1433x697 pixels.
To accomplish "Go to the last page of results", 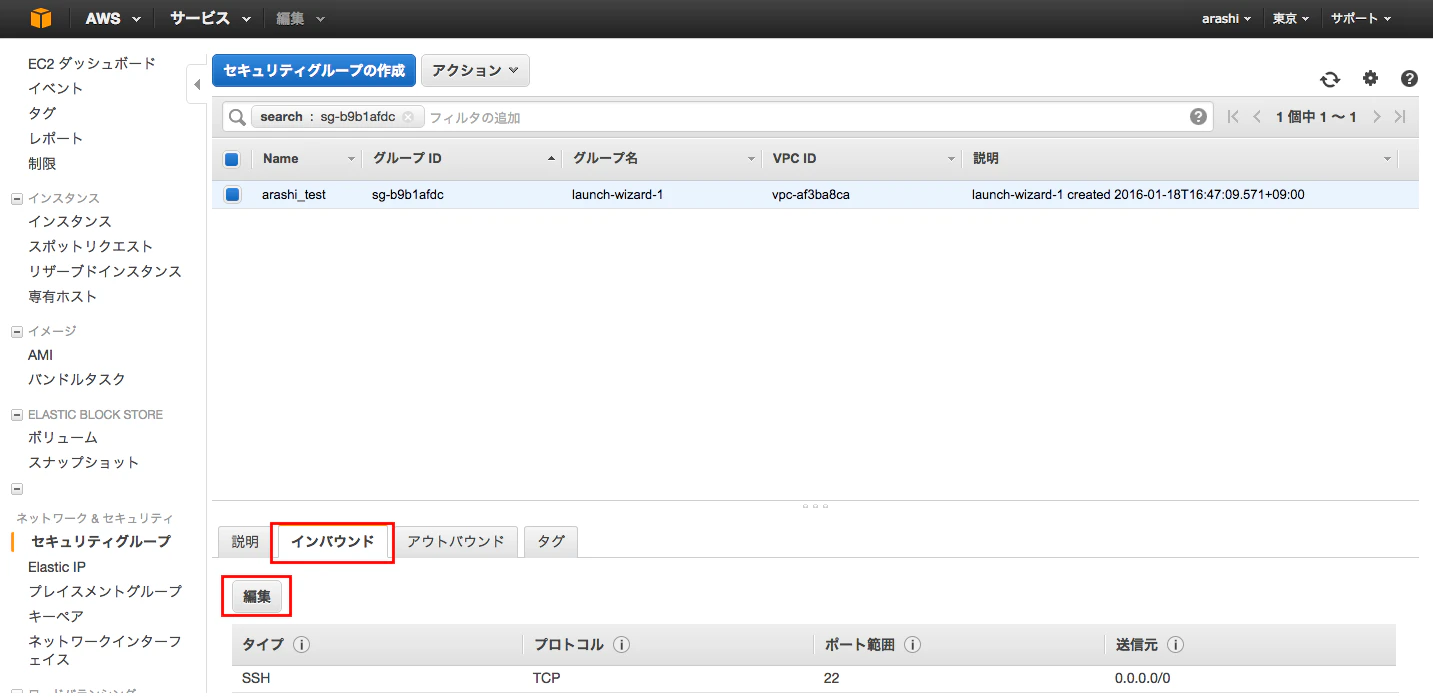I will tap(1400, 117).
